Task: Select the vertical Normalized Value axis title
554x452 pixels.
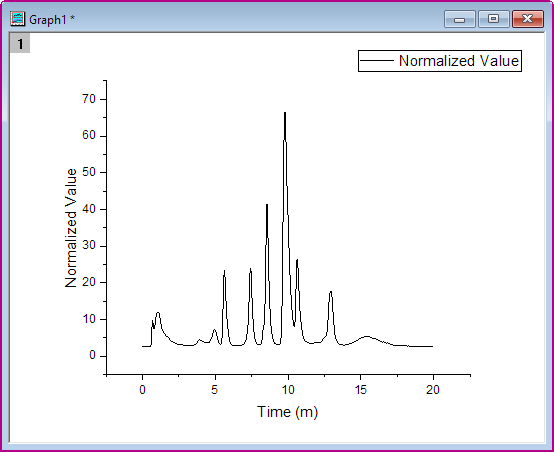Action: (71, 228)
